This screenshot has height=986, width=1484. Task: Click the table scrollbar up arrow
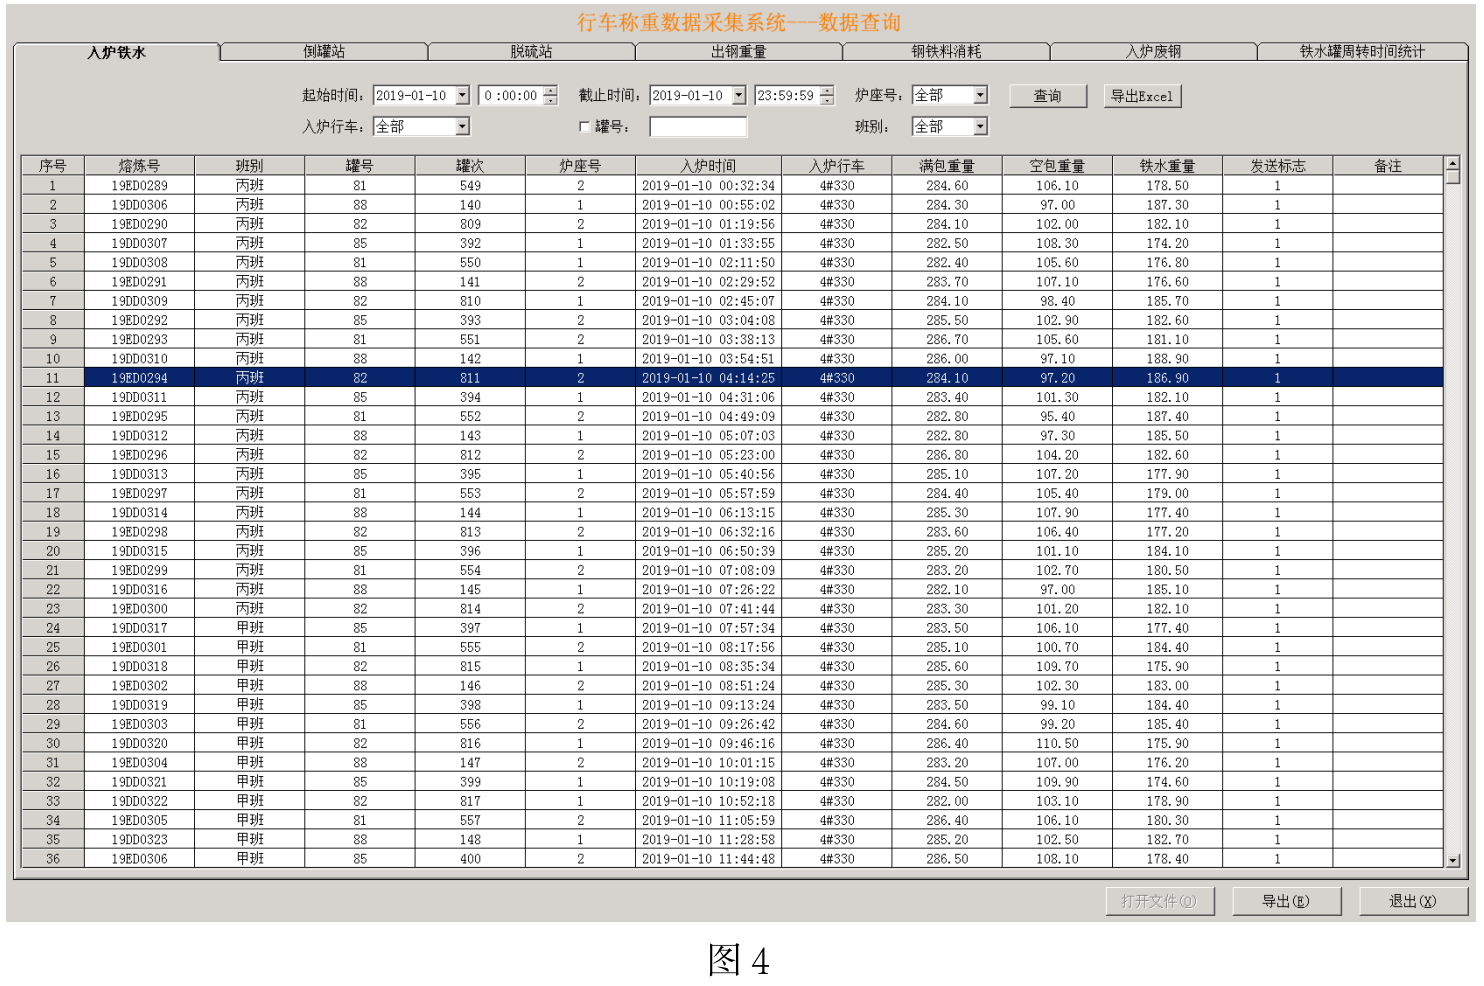pos(1452,163)
